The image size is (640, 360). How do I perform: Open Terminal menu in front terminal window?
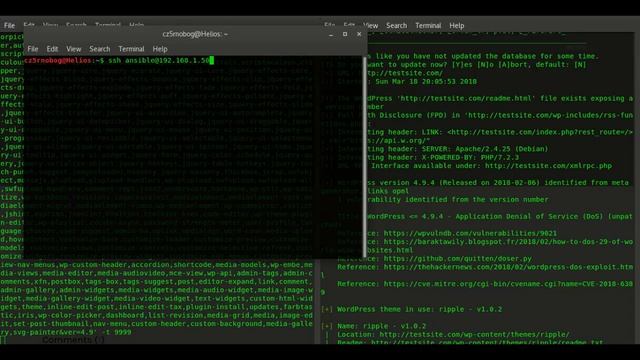click(x=131, y=49)
